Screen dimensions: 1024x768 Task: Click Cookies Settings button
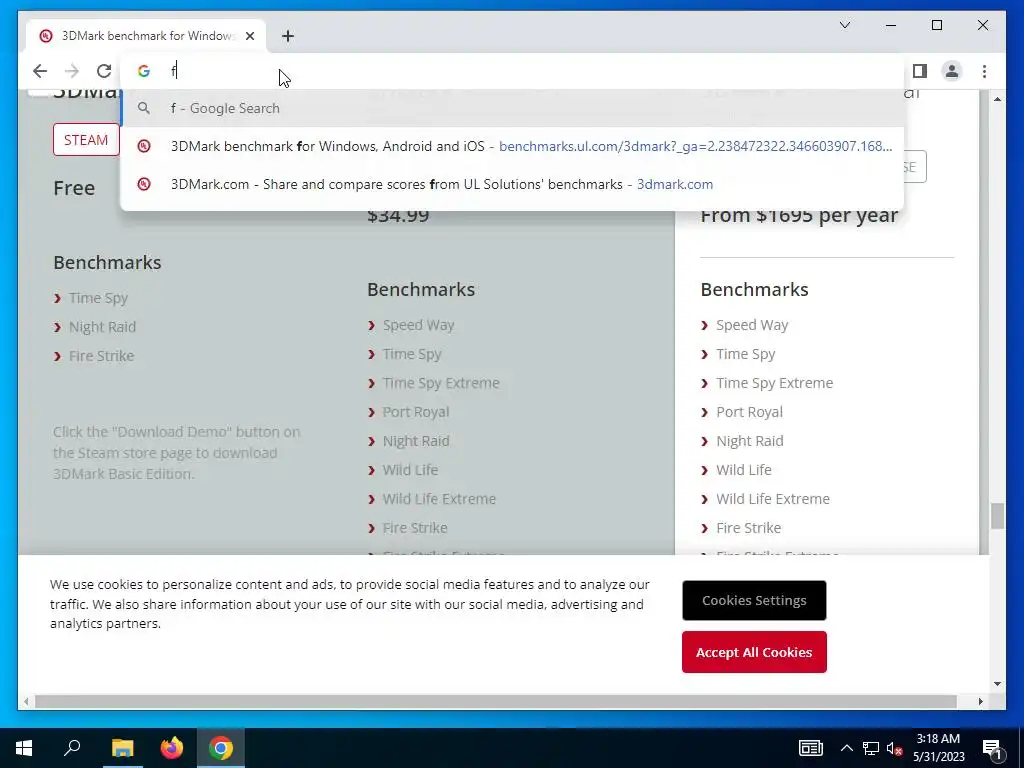[754, 600]
